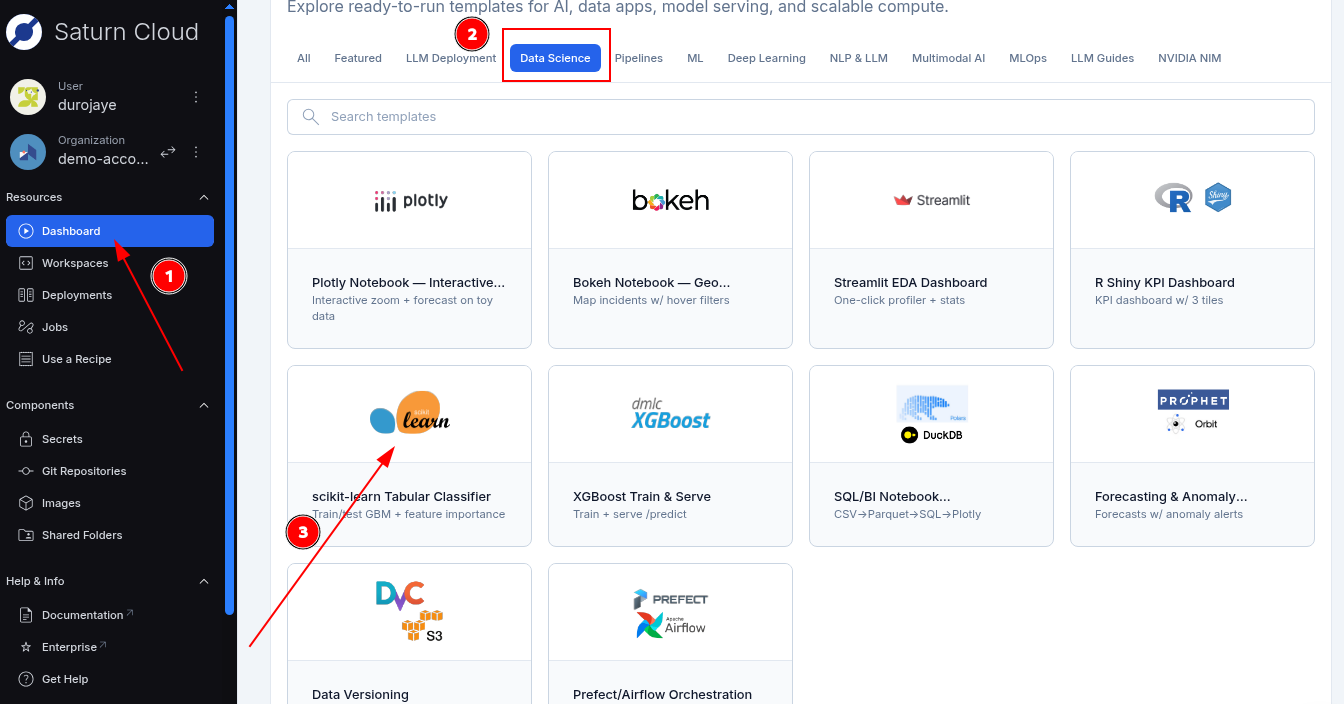
Task: Click the Jobs icon in the sidebar
Action: 26,327
